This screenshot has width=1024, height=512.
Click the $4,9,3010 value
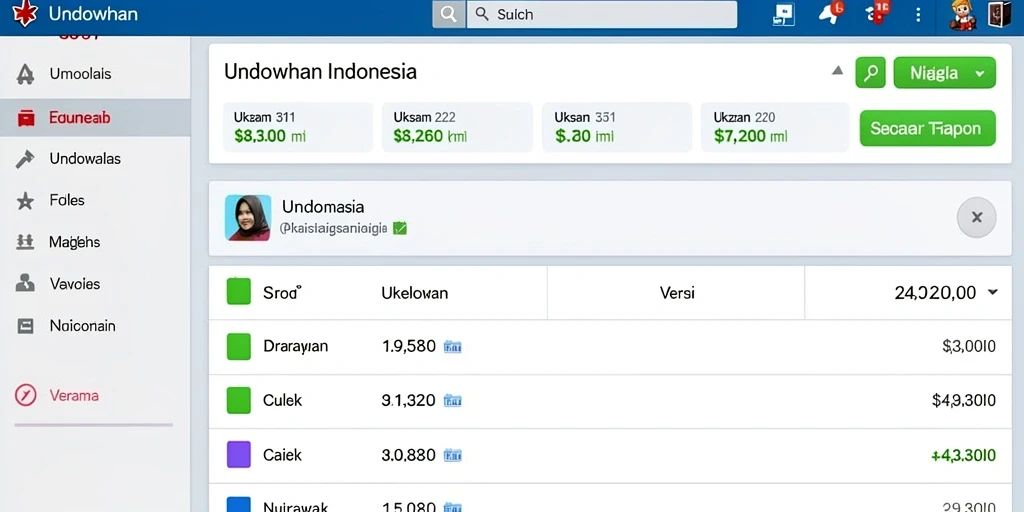(964, 400)
